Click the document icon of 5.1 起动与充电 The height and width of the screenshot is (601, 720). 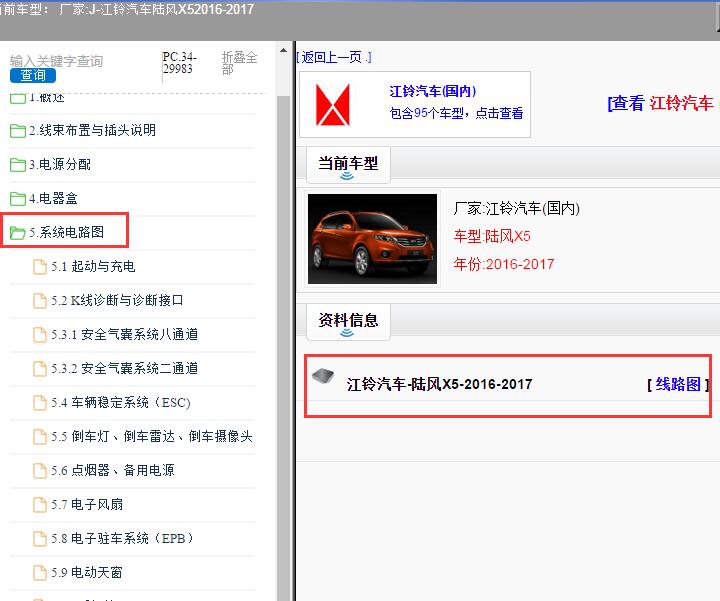coord(40,267)
